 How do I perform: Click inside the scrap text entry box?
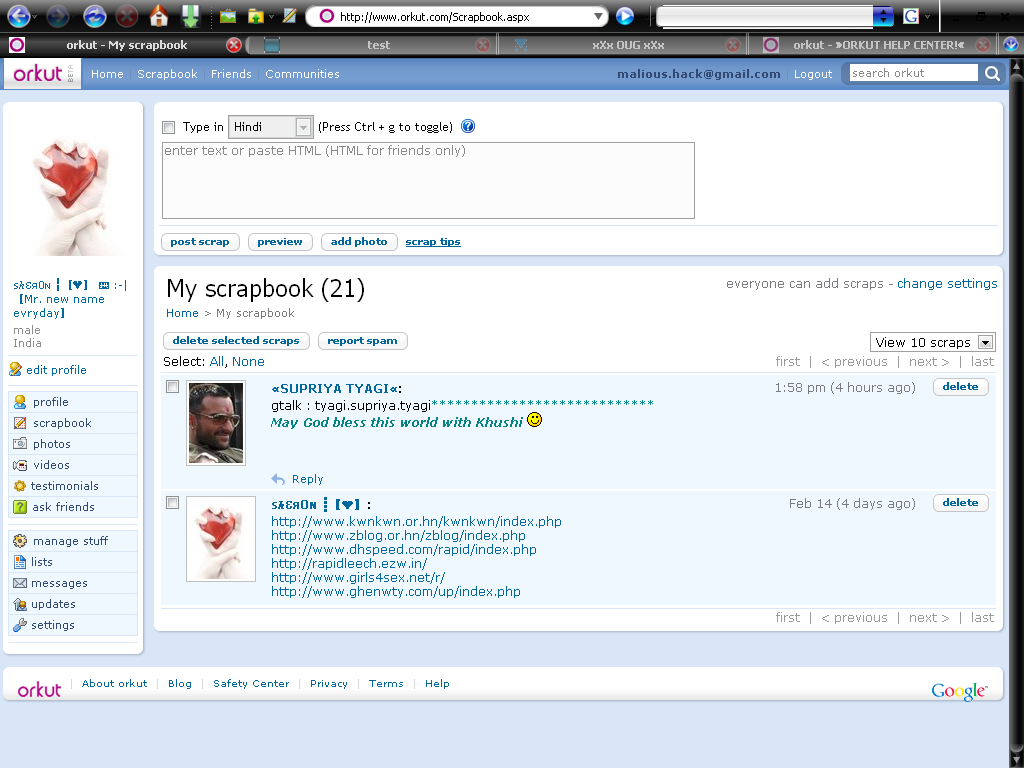(428, 180)
